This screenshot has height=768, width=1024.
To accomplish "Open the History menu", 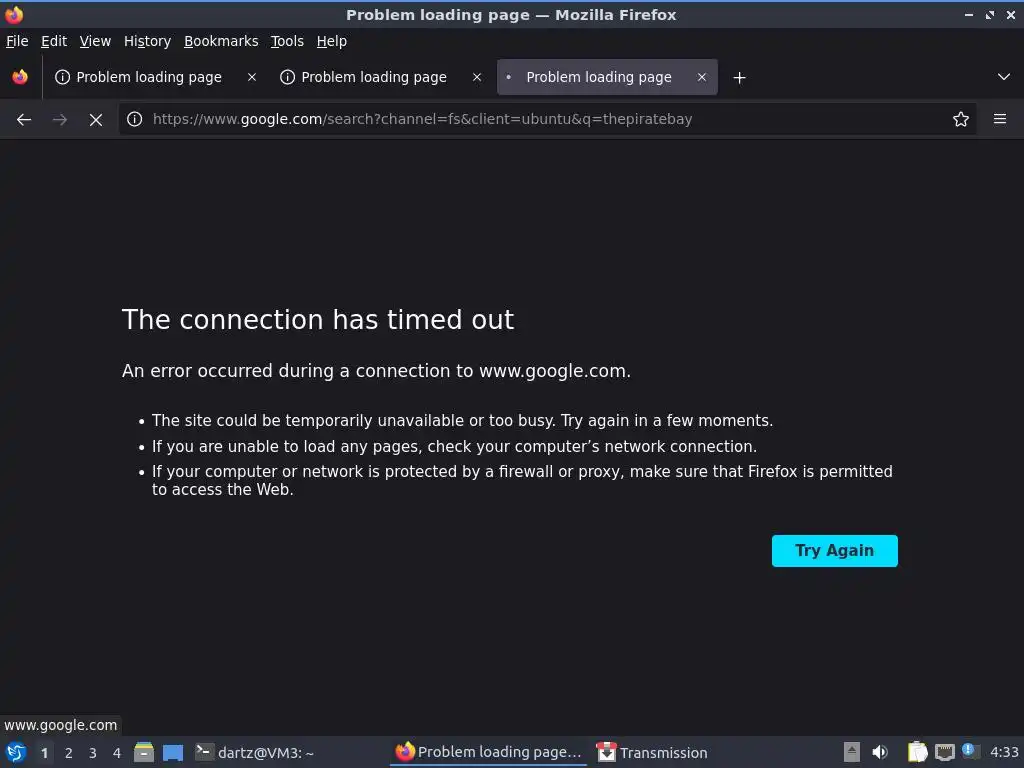I will pos(148,41).
